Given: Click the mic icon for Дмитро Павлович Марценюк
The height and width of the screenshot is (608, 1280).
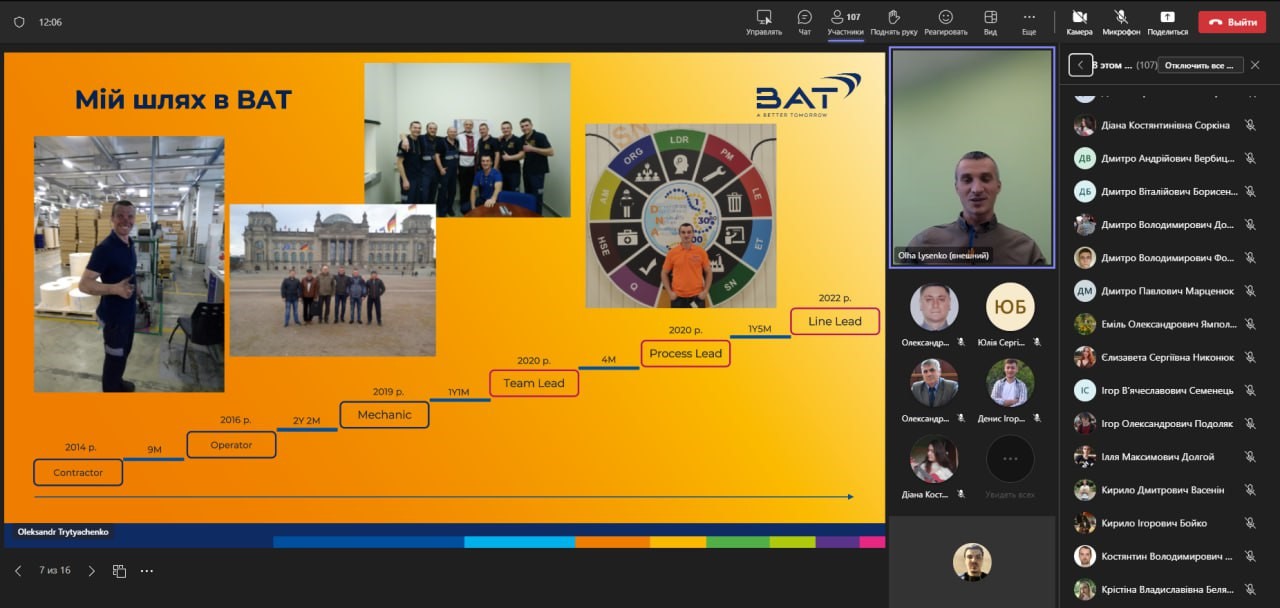Looking at the screenshot, I should (x=1250, y=291).
